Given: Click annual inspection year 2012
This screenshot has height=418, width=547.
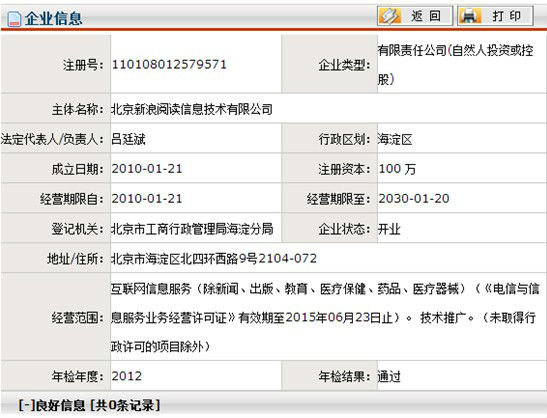Looking at the screenshot, I should pos(127,376).
